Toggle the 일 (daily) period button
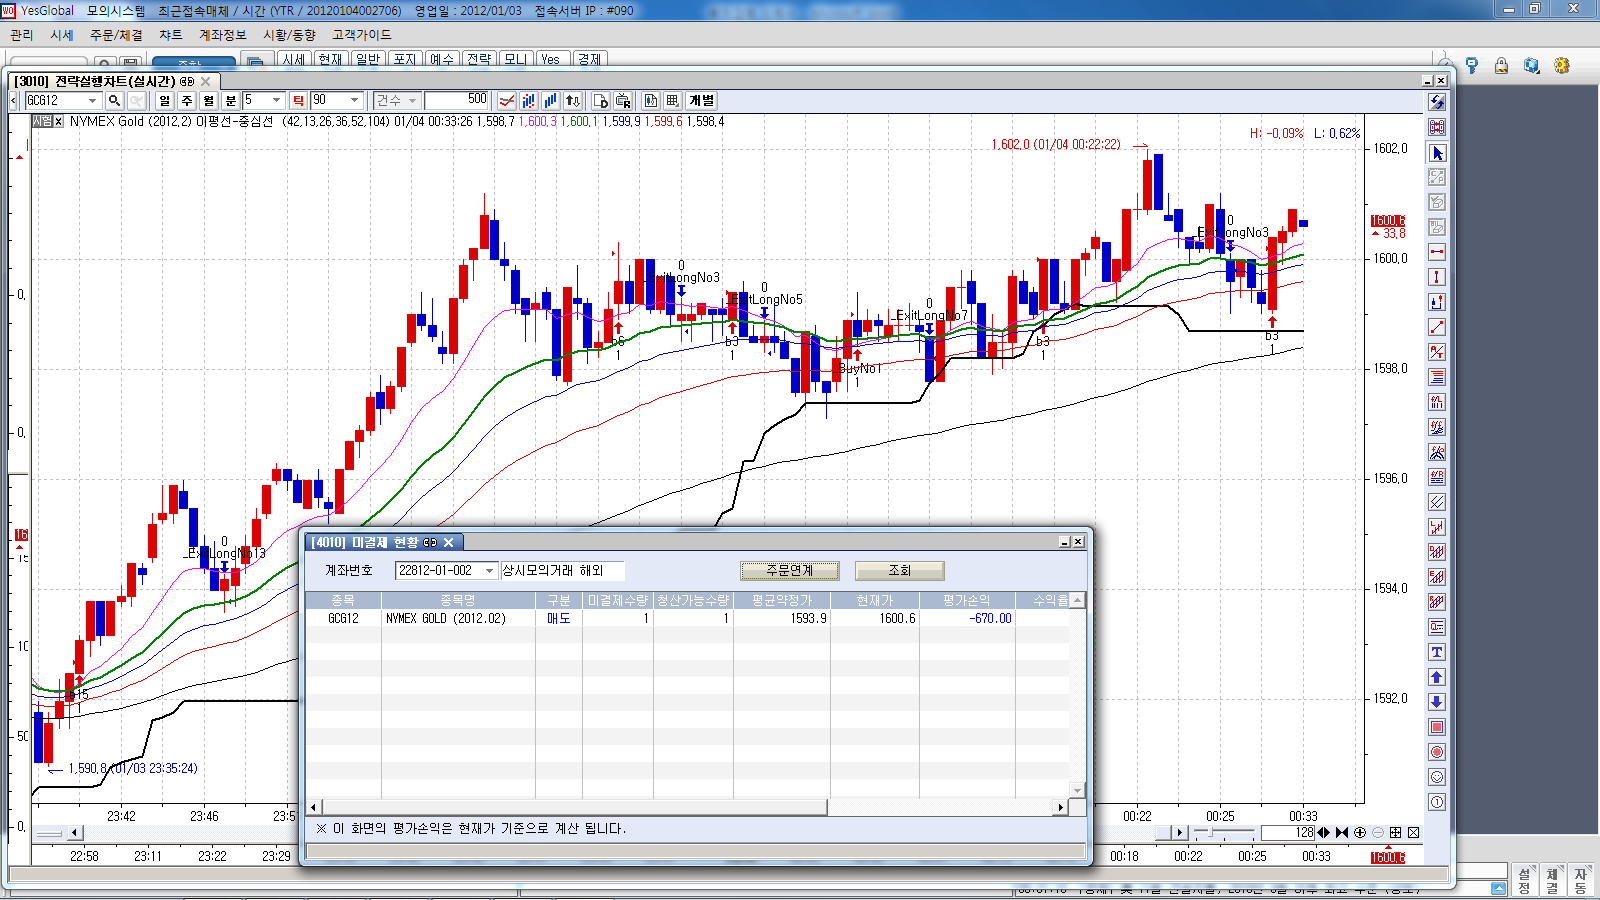This screenshot has height=900, width=1600. tap(165, 101)
